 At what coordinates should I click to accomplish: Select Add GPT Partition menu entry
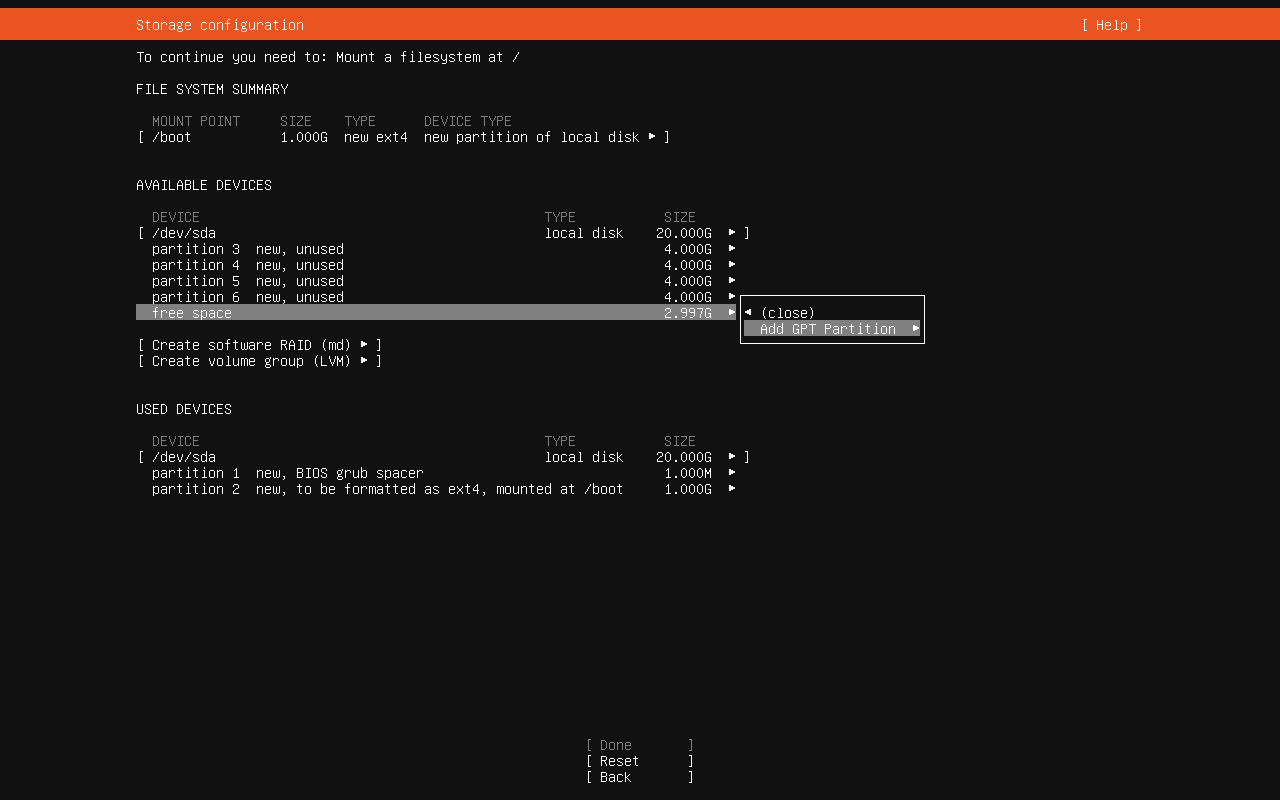pos(828,329)
